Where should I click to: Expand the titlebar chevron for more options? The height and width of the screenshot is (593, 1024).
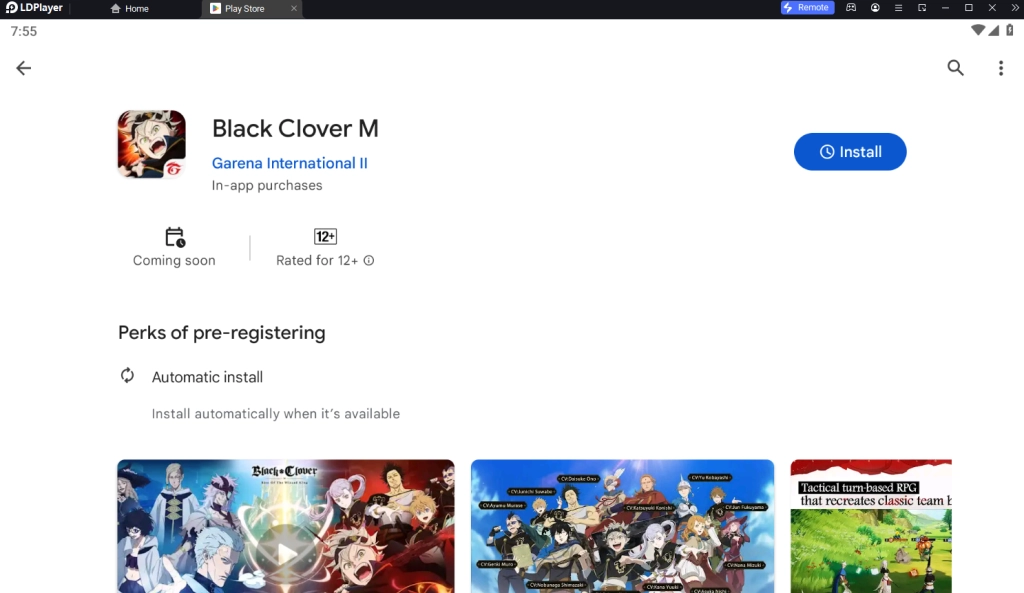point(1016,8)
